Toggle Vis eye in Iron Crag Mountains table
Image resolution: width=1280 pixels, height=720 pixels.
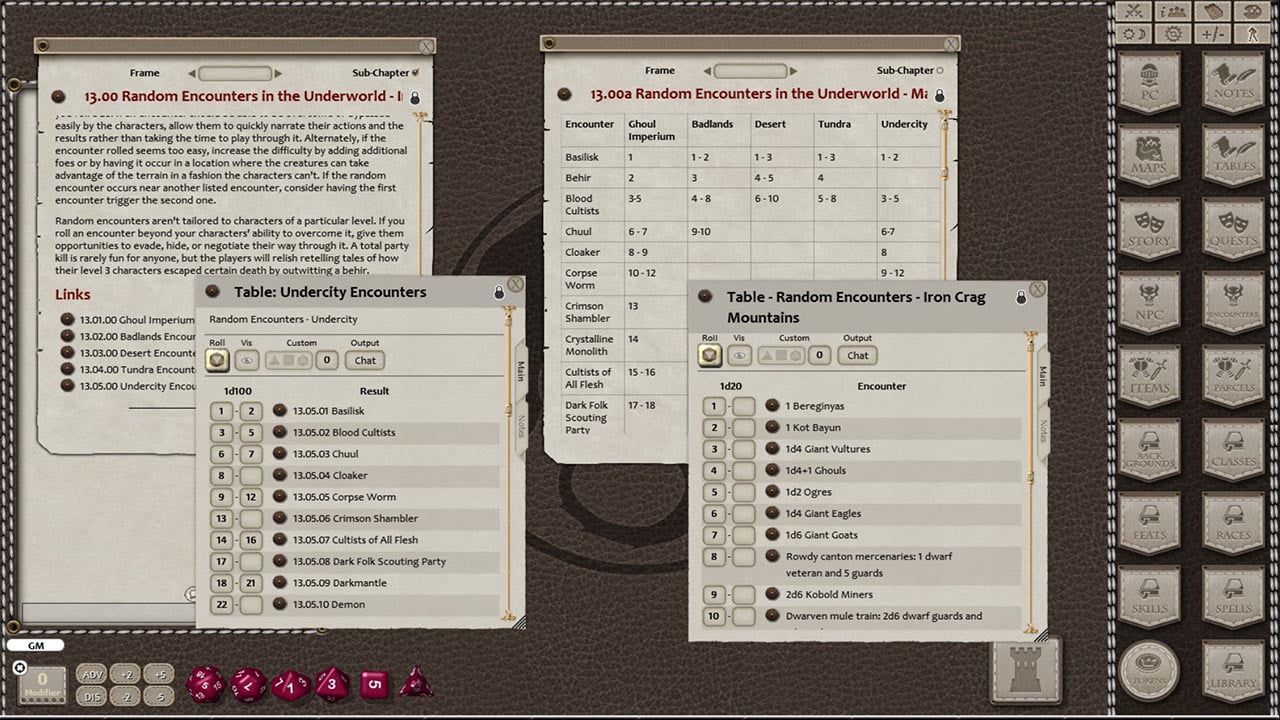click(x=739, y=355)
